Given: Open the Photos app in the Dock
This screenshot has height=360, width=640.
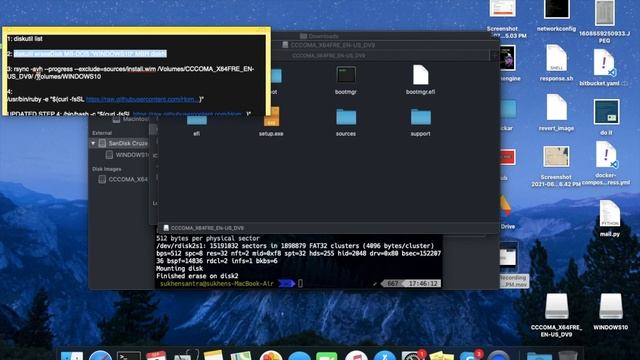Looking at the screenshot, I should (271, 355).
